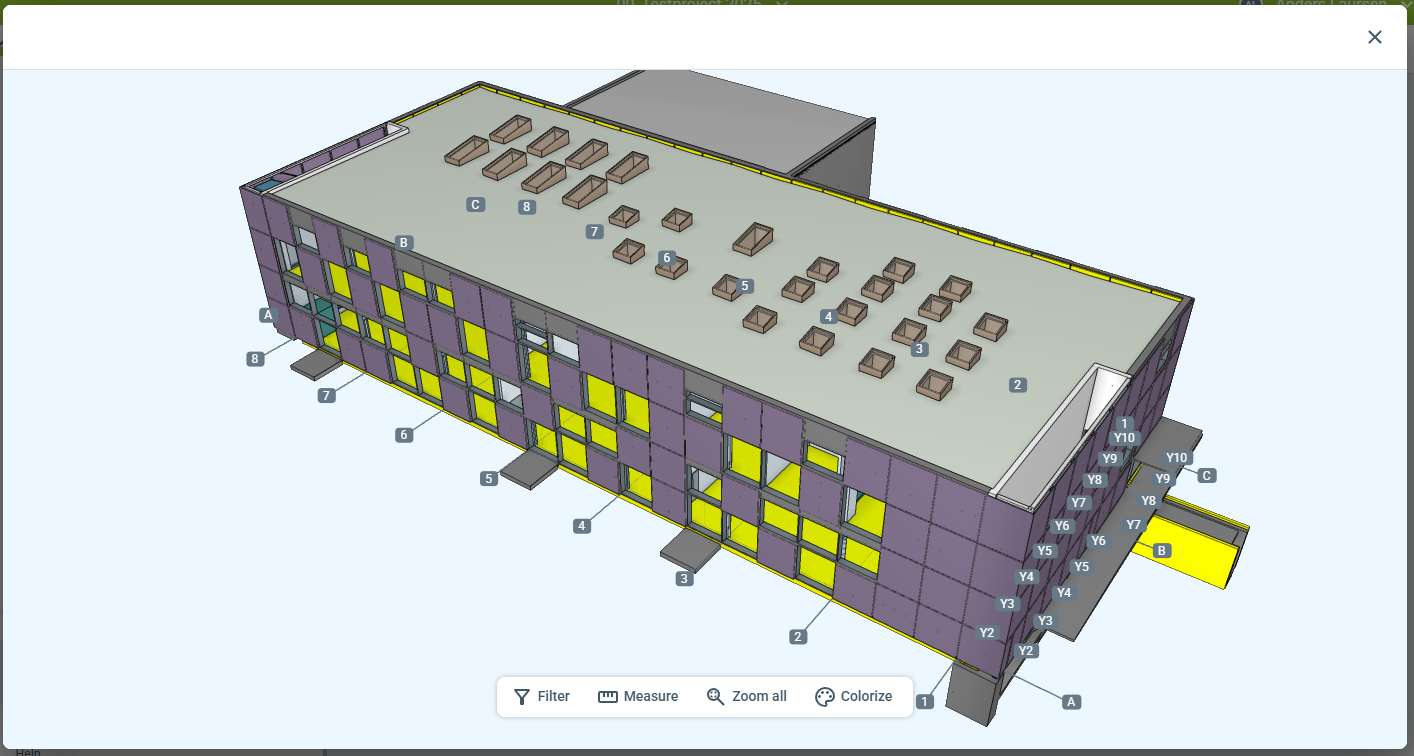Viewport: 1414px width, 756px height.
Task: Click ground callout label 3 below the facade
Action: point(684,579)
